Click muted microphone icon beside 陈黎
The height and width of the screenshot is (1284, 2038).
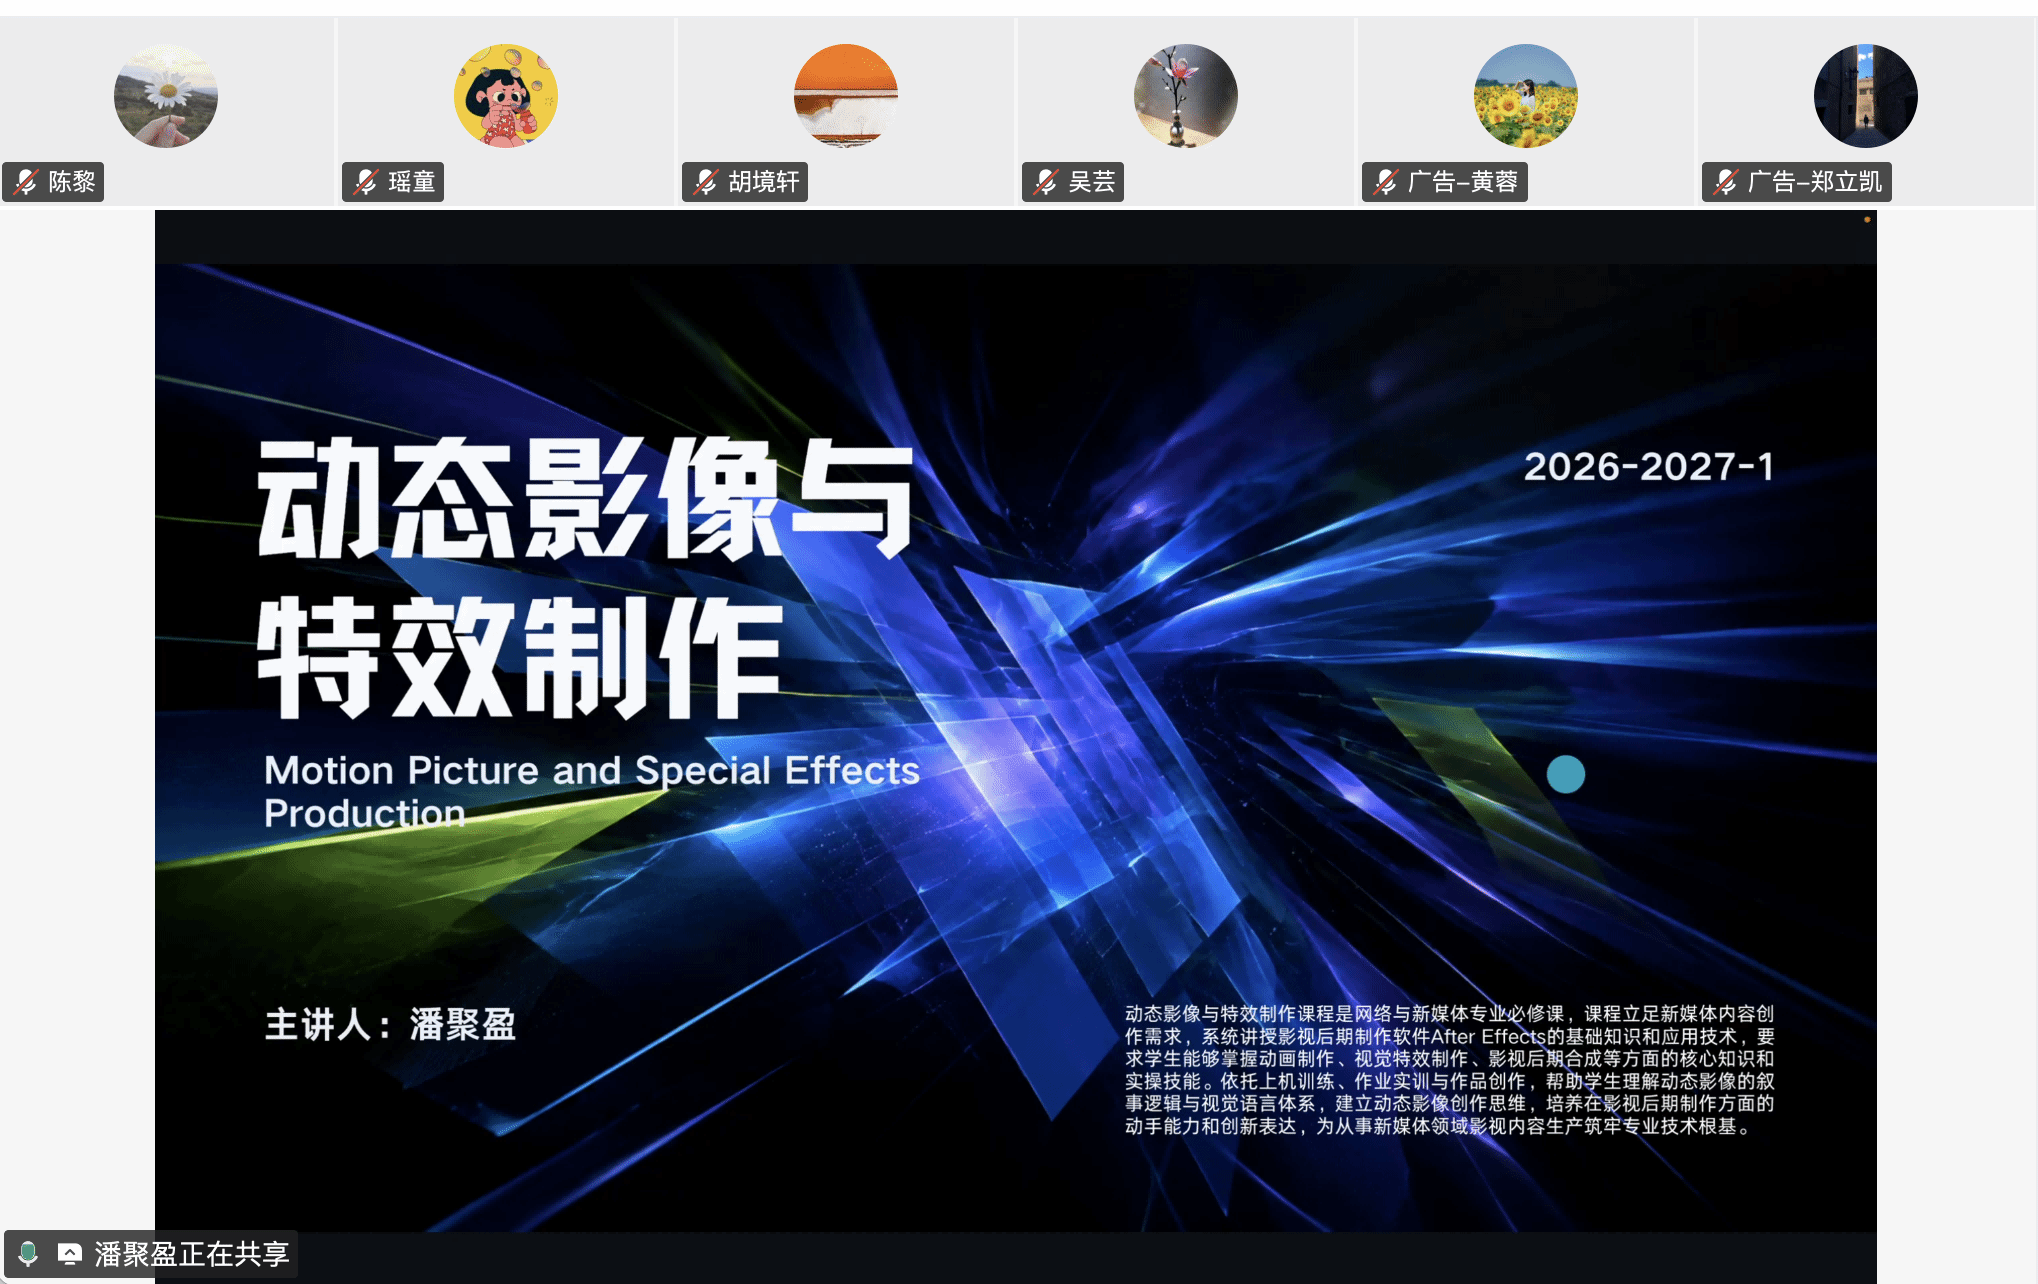coord(26,182)
